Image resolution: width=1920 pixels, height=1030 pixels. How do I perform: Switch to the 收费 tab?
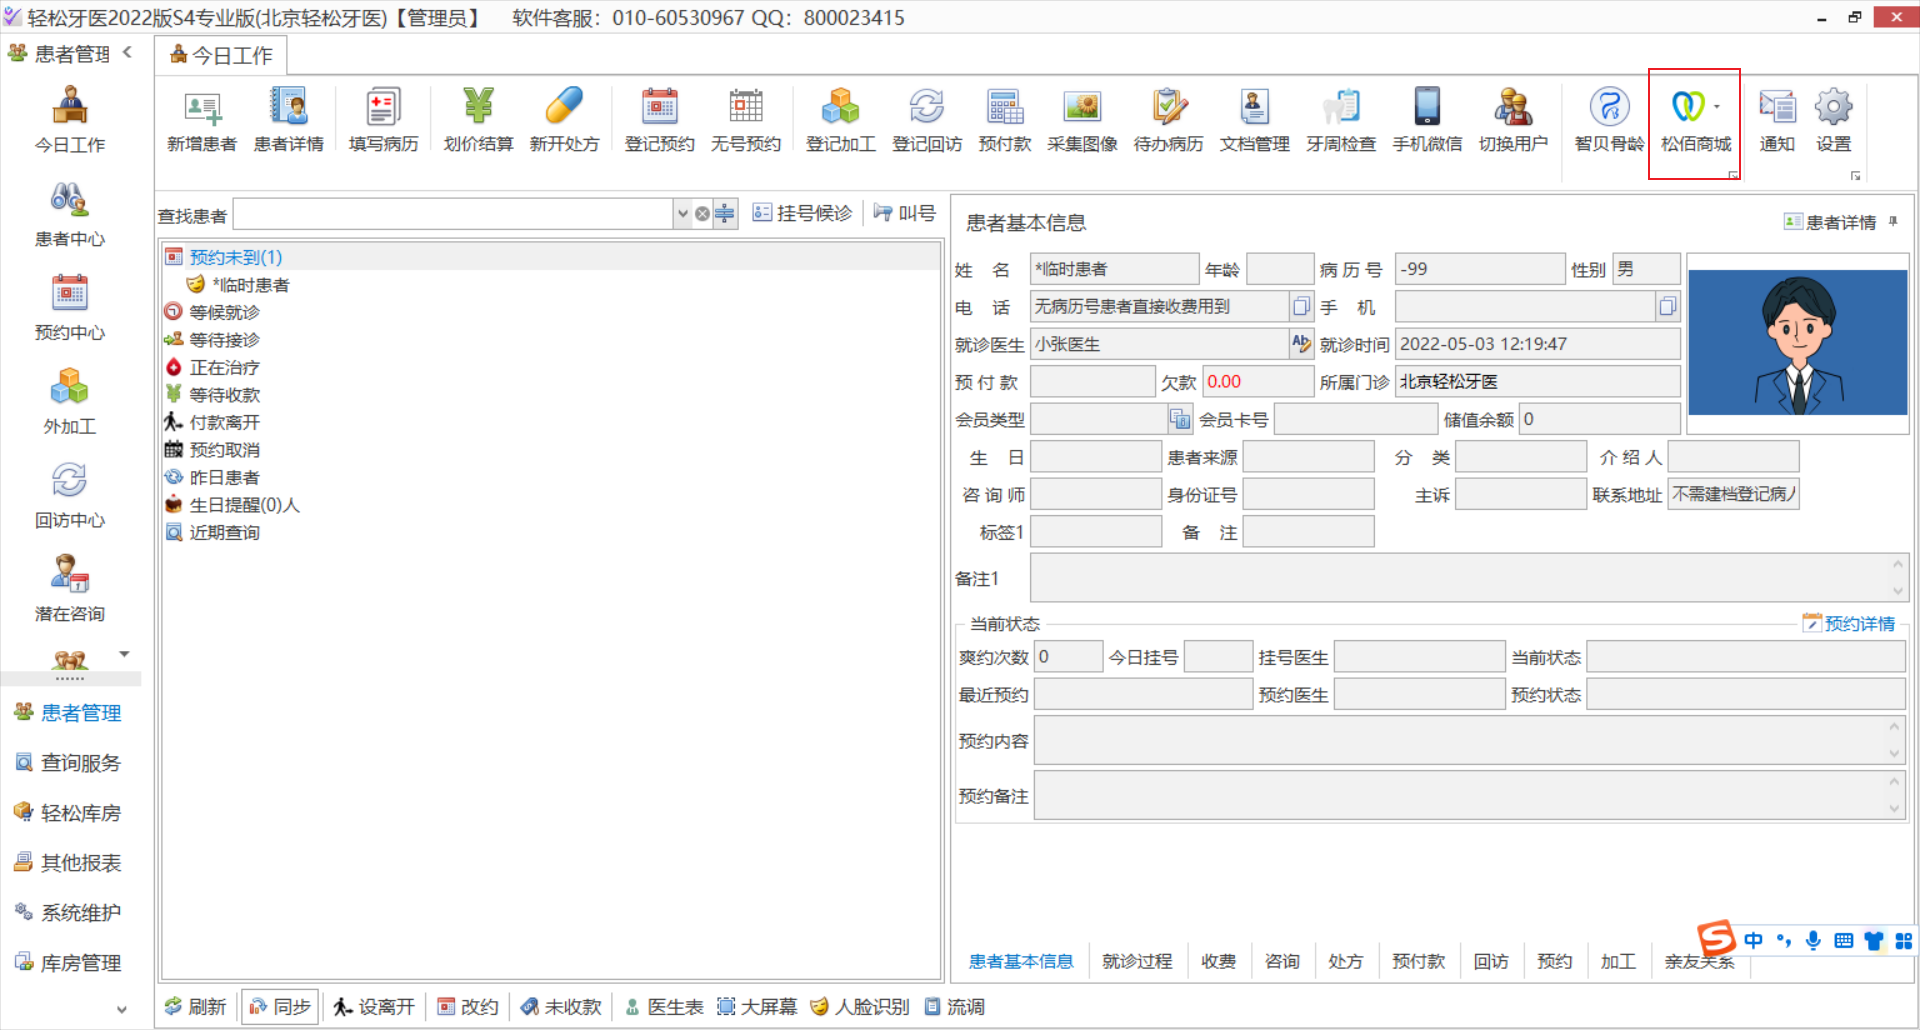click(x=1218, y=961)
